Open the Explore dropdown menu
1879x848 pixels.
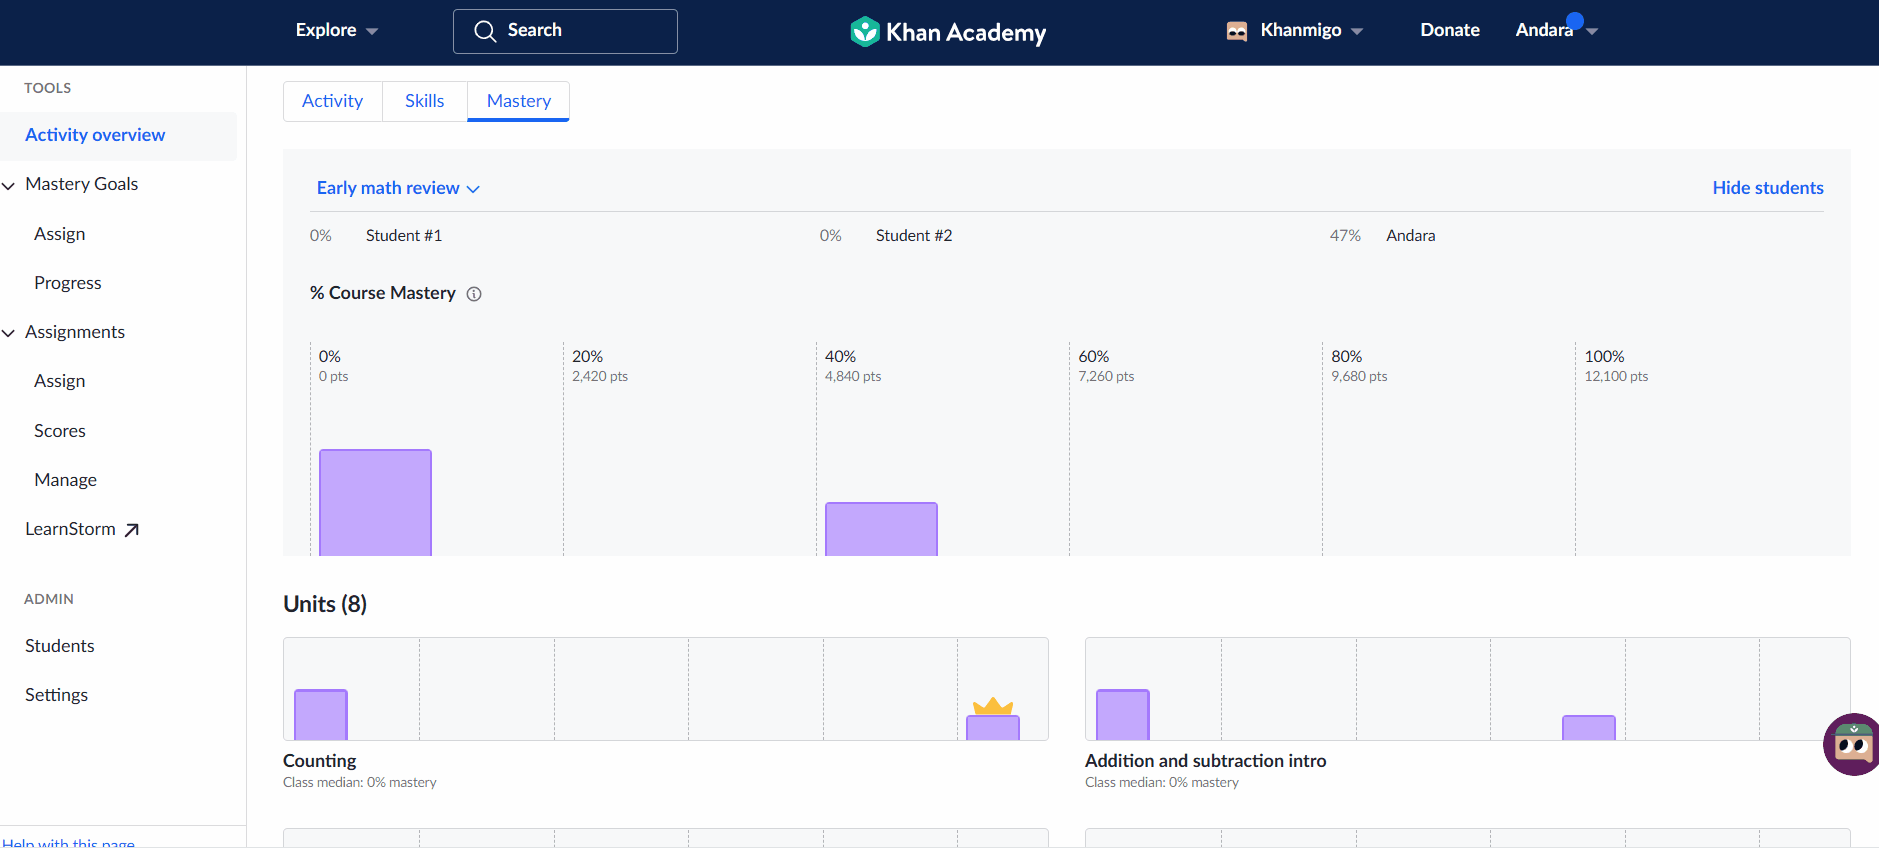click(x=336, y=31)
